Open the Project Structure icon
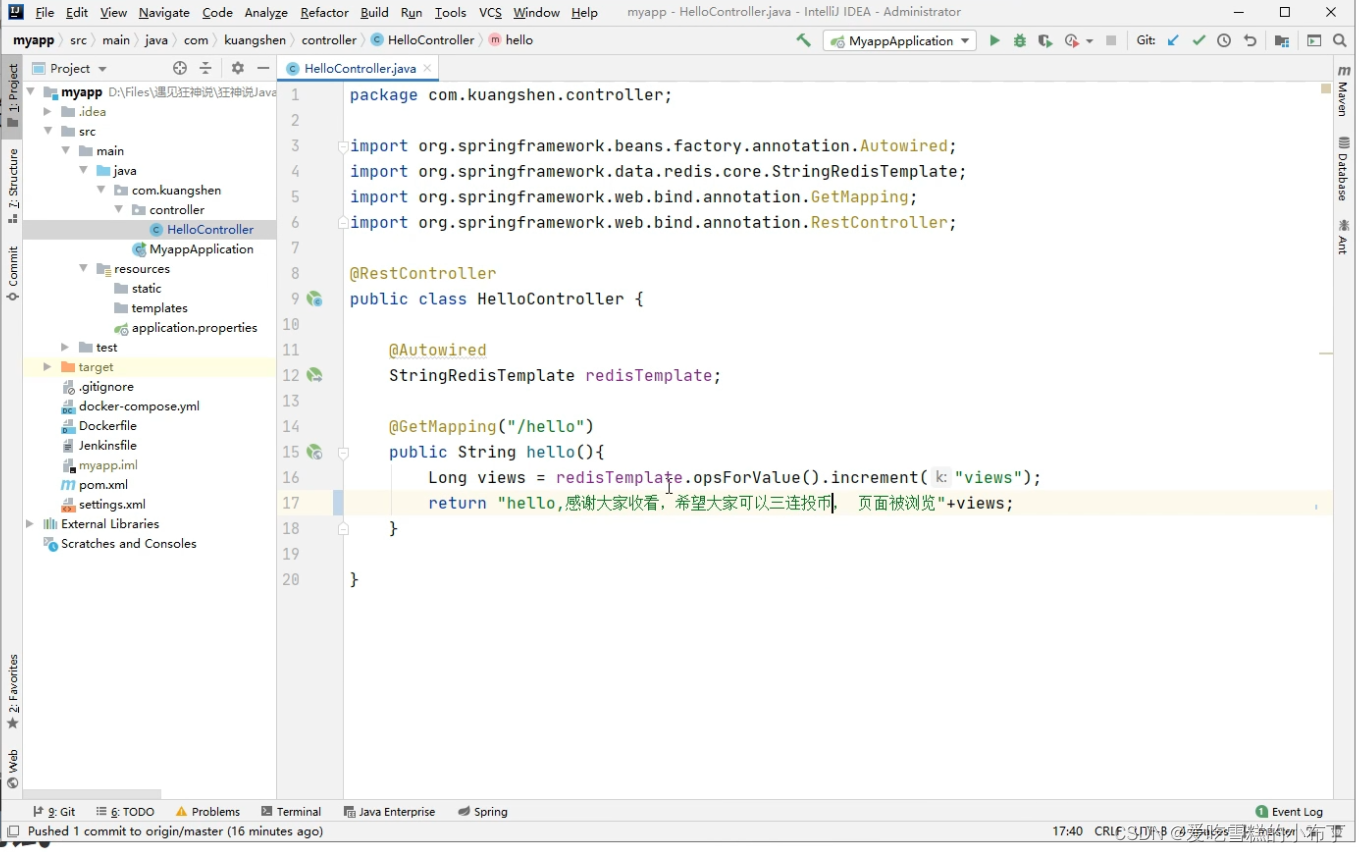Viewport: 1361px width, 852px height. (1282, 41)
